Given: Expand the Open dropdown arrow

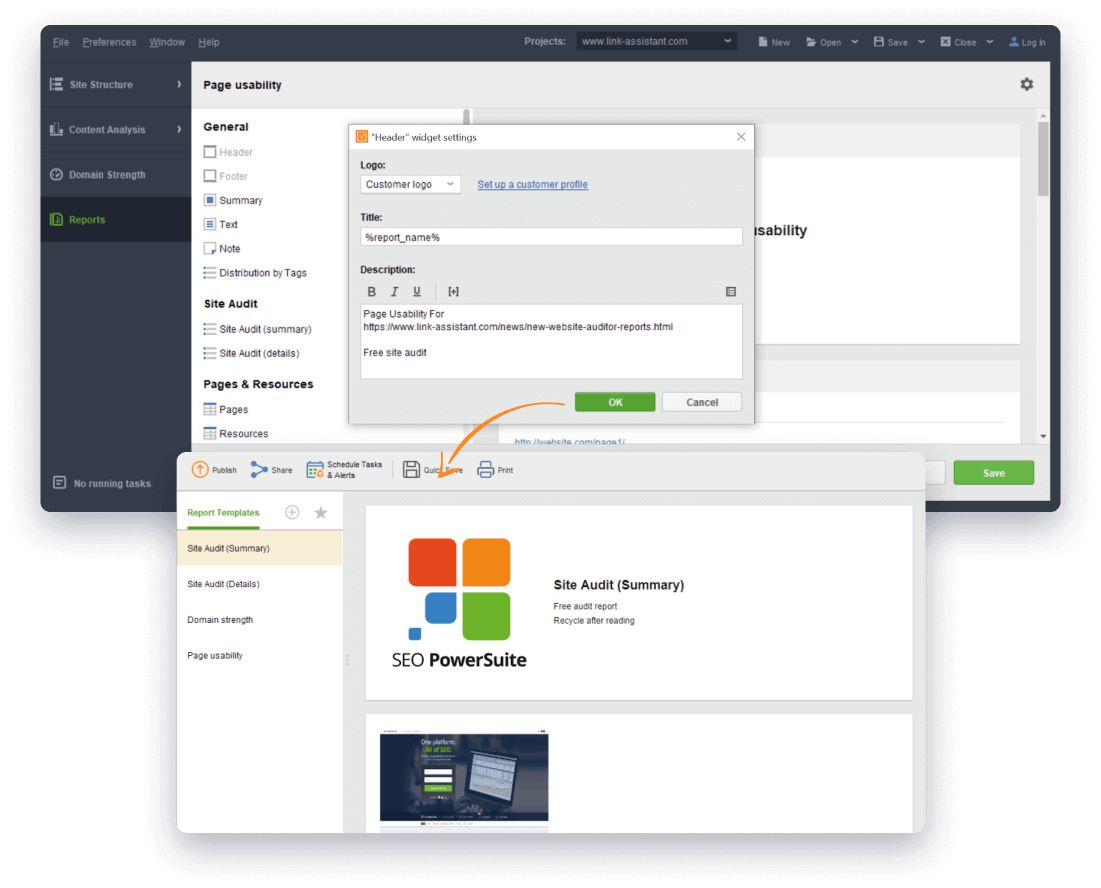Looking at the screenshot, I should 855,42.
